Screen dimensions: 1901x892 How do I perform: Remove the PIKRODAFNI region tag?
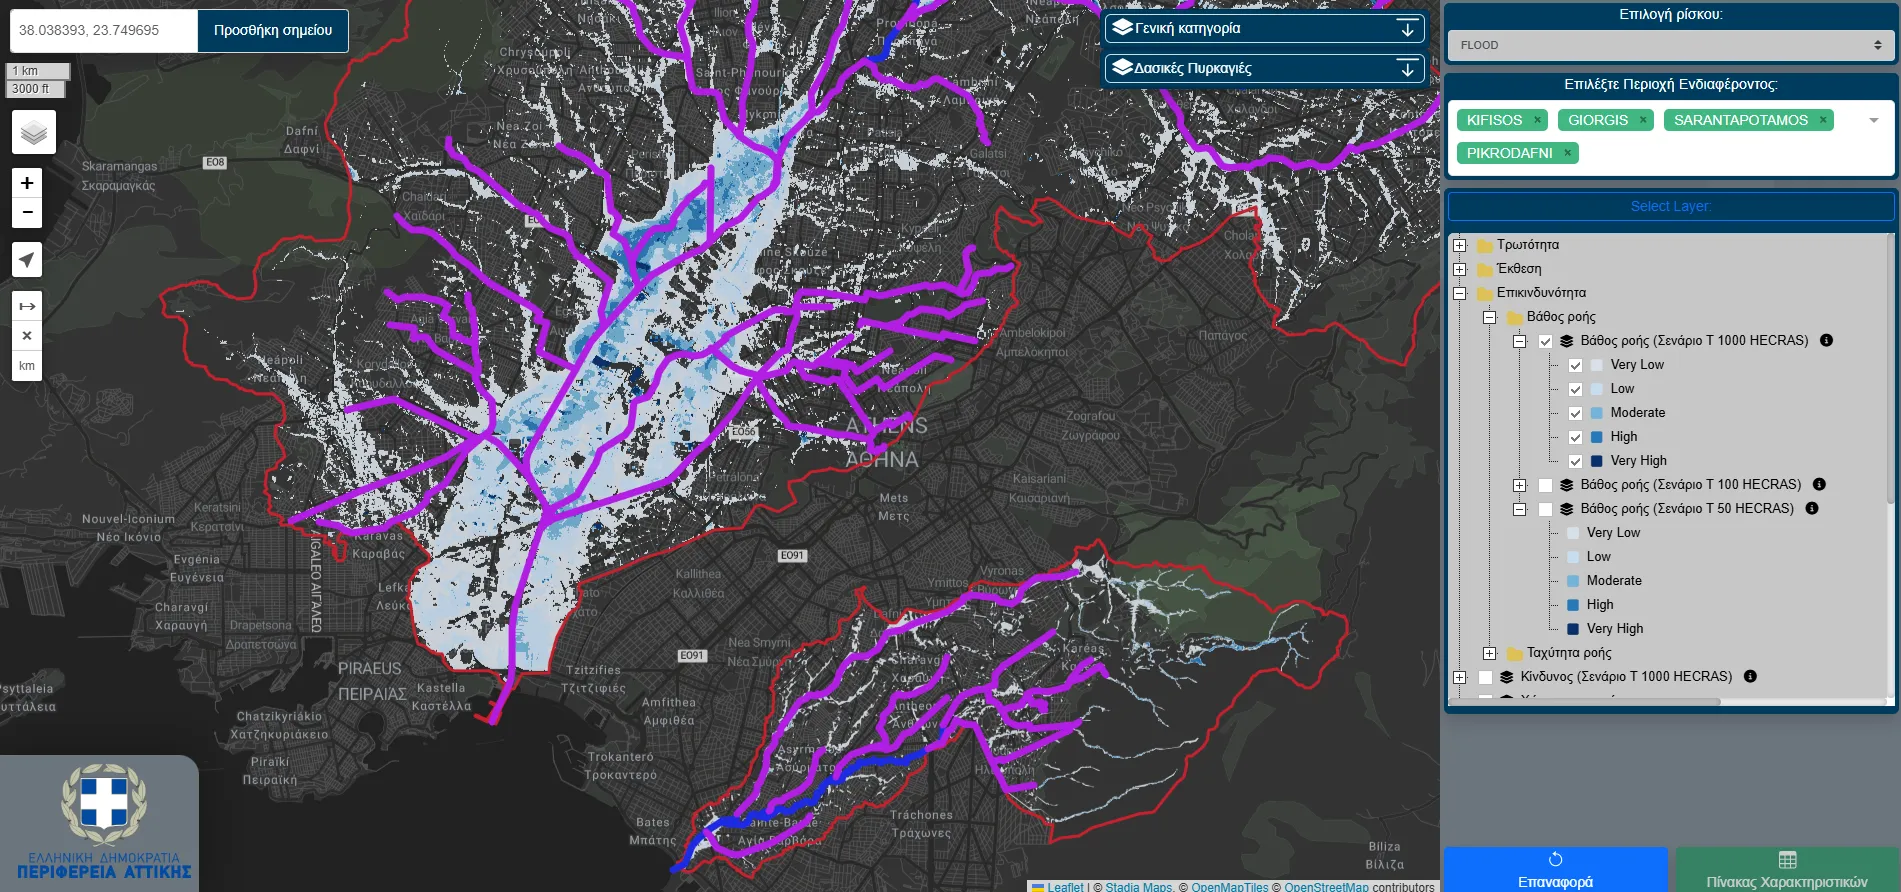pos(1567,153)
